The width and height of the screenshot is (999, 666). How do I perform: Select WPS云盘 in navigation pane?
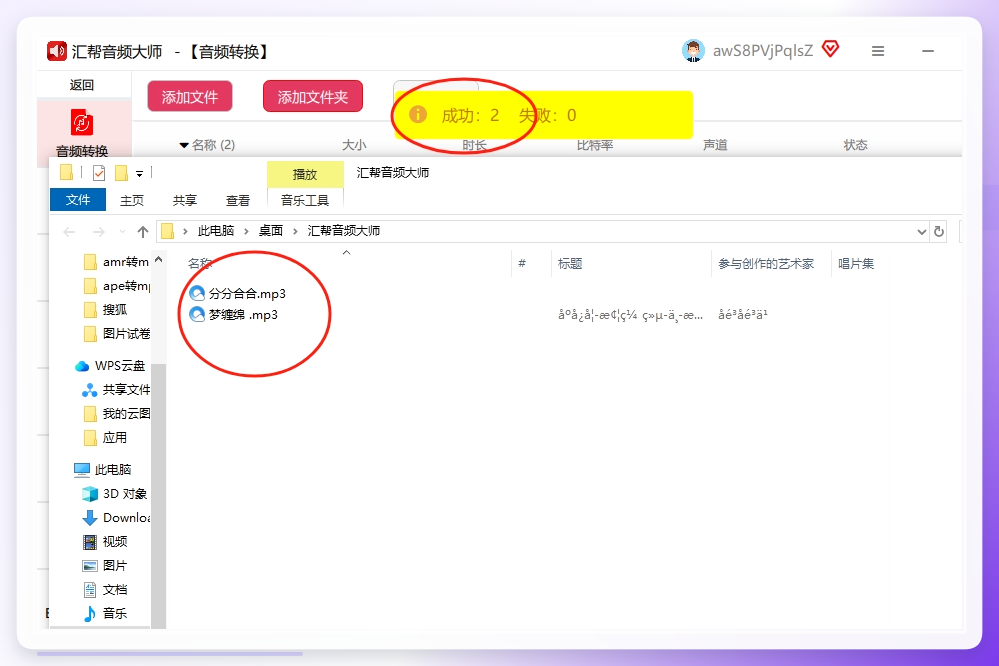click(110, 365)
